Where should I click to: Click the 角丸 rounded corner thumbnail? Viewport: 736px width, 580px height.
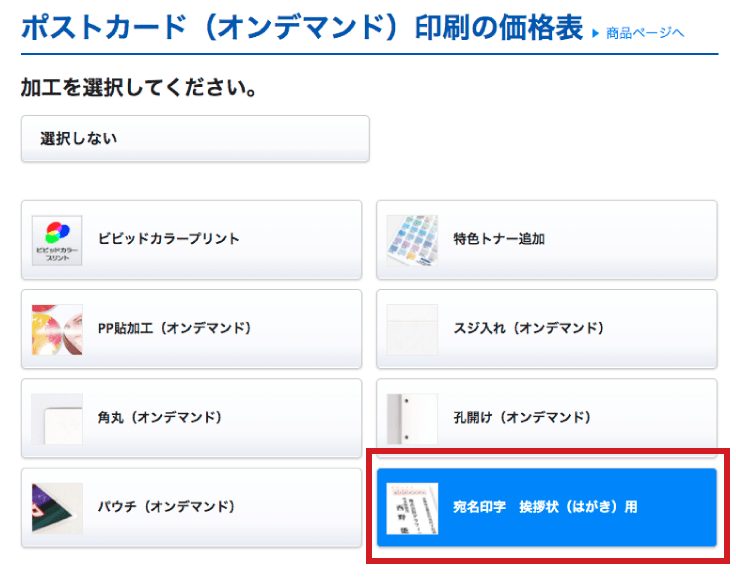click(x=57, y=418)
